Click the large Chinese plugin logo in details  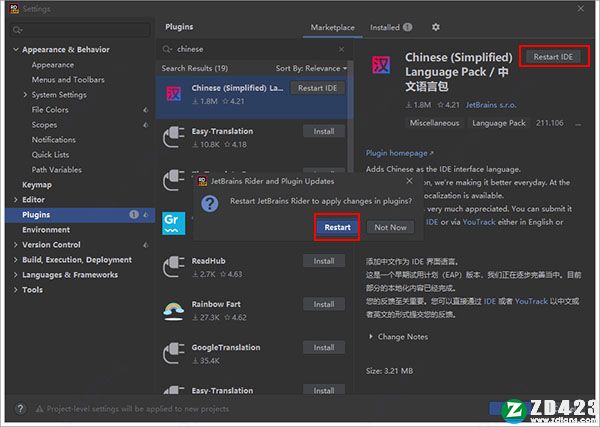coord(381,65)
